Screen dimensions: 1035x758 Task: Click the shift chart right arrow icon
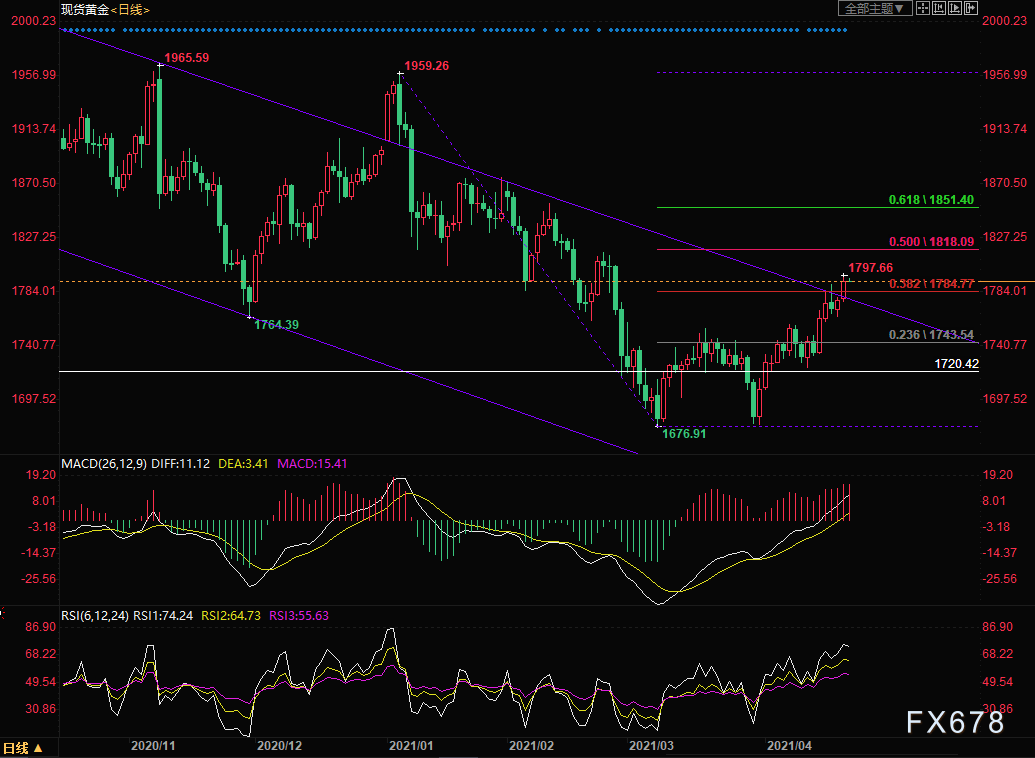click(x=970, y=8)
